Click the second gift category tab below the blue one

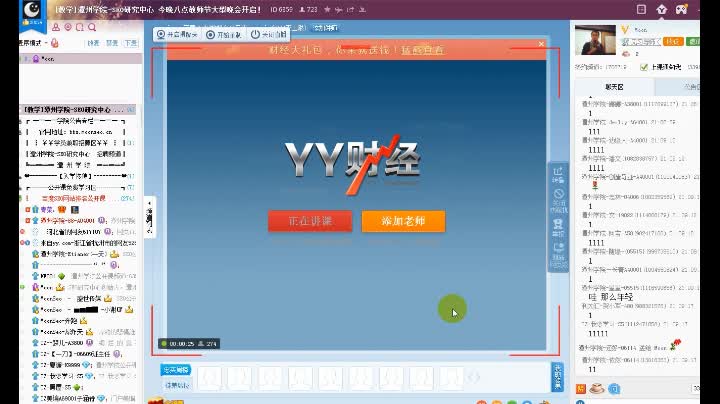pos(176,385)
